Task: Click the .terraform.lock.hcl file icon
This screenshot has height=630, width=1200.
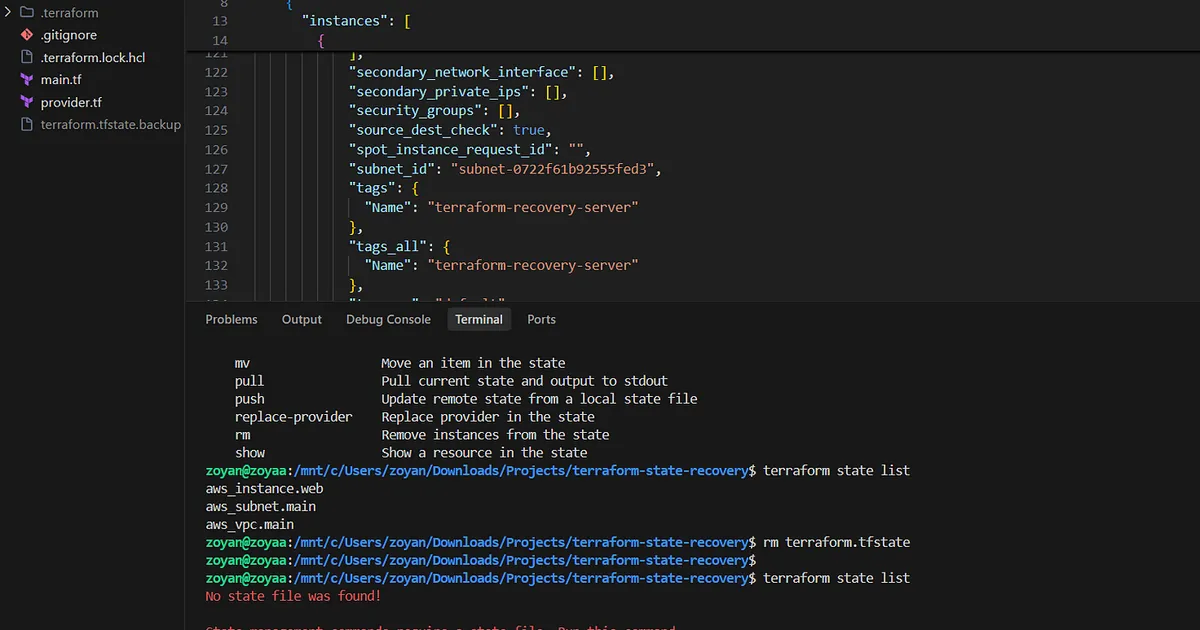Action: click(27, 57)
